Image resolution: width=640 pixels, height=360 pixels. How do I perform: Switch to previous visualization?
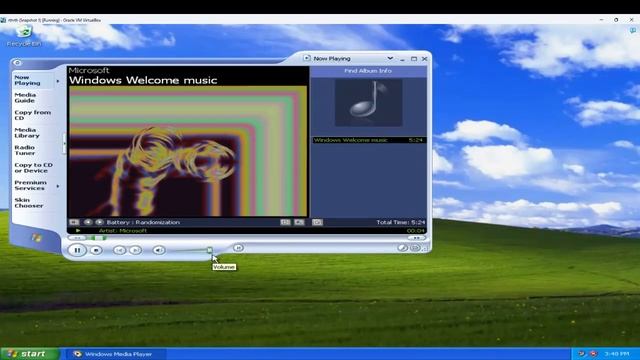coord(88,222)
